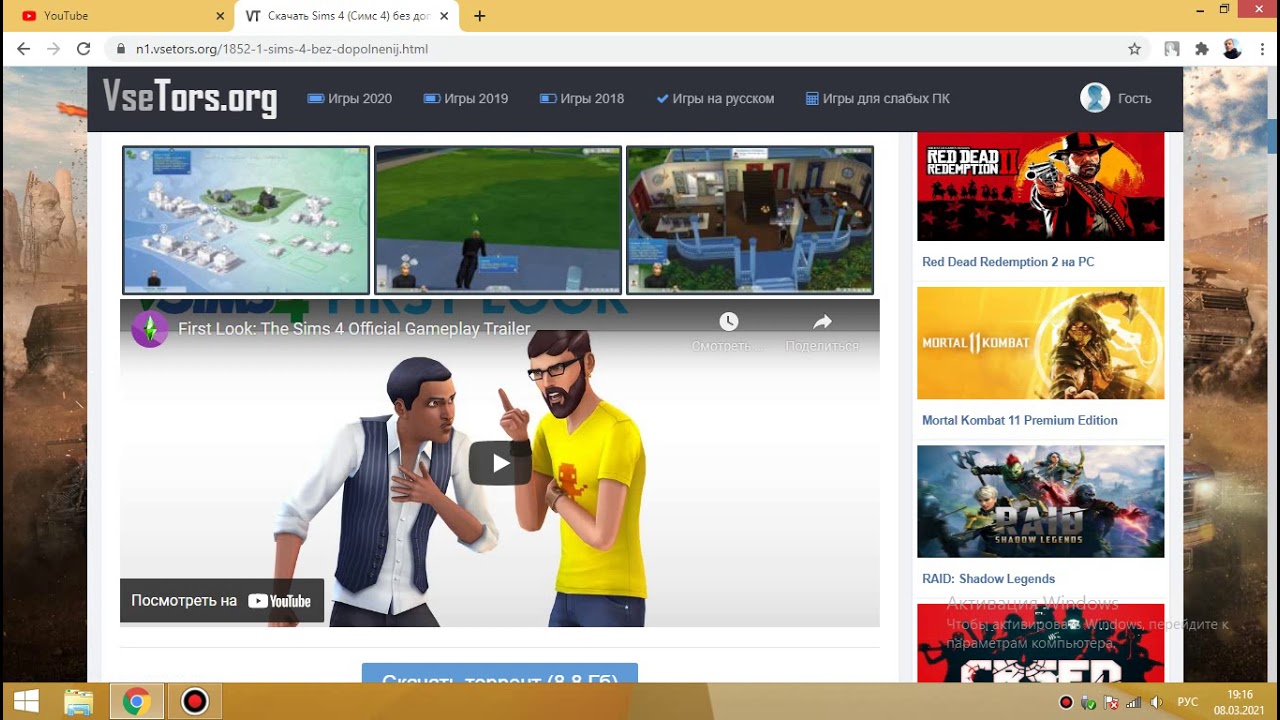Open the Chrome profile avatar
Viewport: 1280px width, 720px height.
click(1232, 49)
